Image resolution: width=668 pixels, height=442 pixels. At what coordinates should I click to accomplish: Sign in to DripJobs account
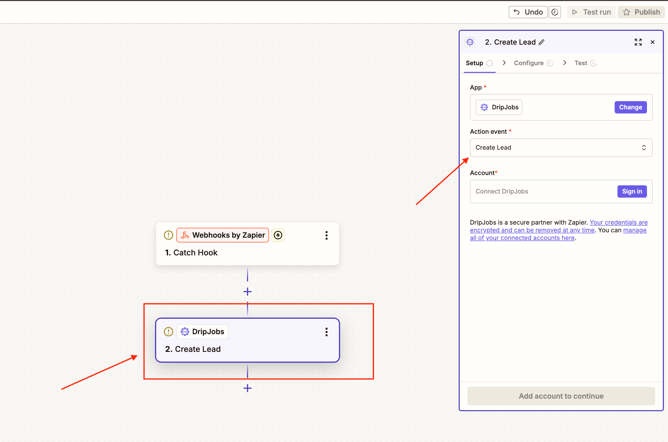(632, 191)
